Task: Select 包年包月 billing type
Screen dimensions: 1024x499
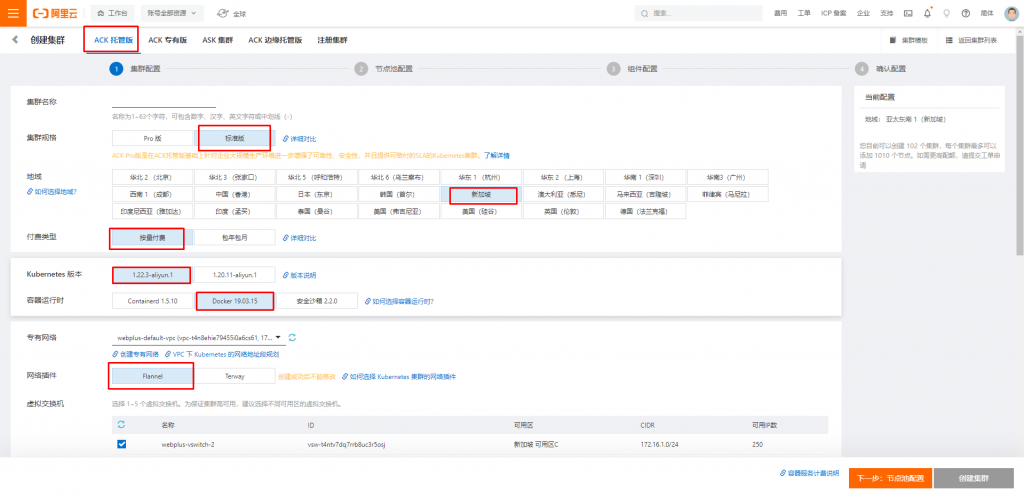Action: tap(234, 238)
